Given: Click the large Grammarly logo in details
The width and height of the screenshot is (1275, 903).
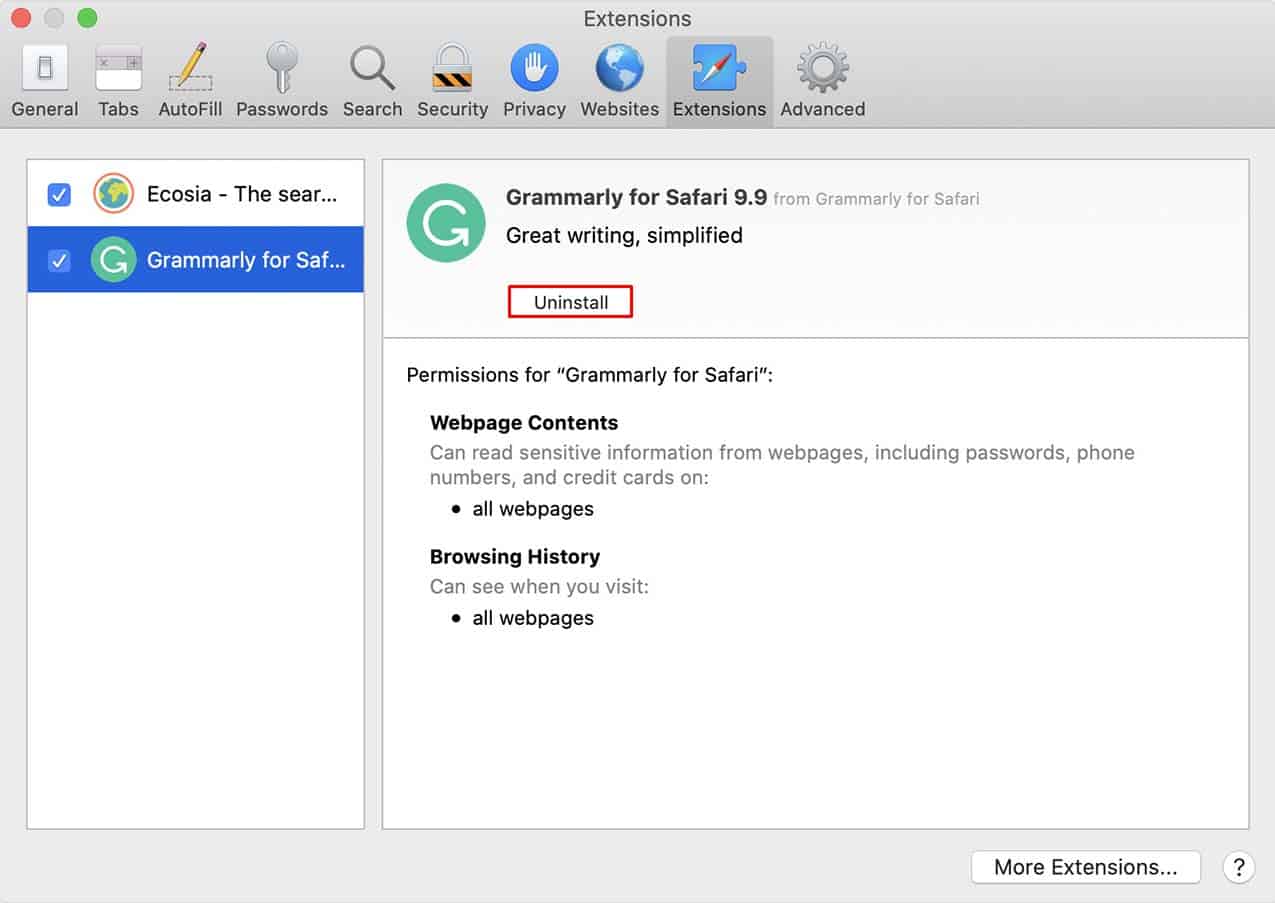Looking at the screenshot, I should click(446, 223).
